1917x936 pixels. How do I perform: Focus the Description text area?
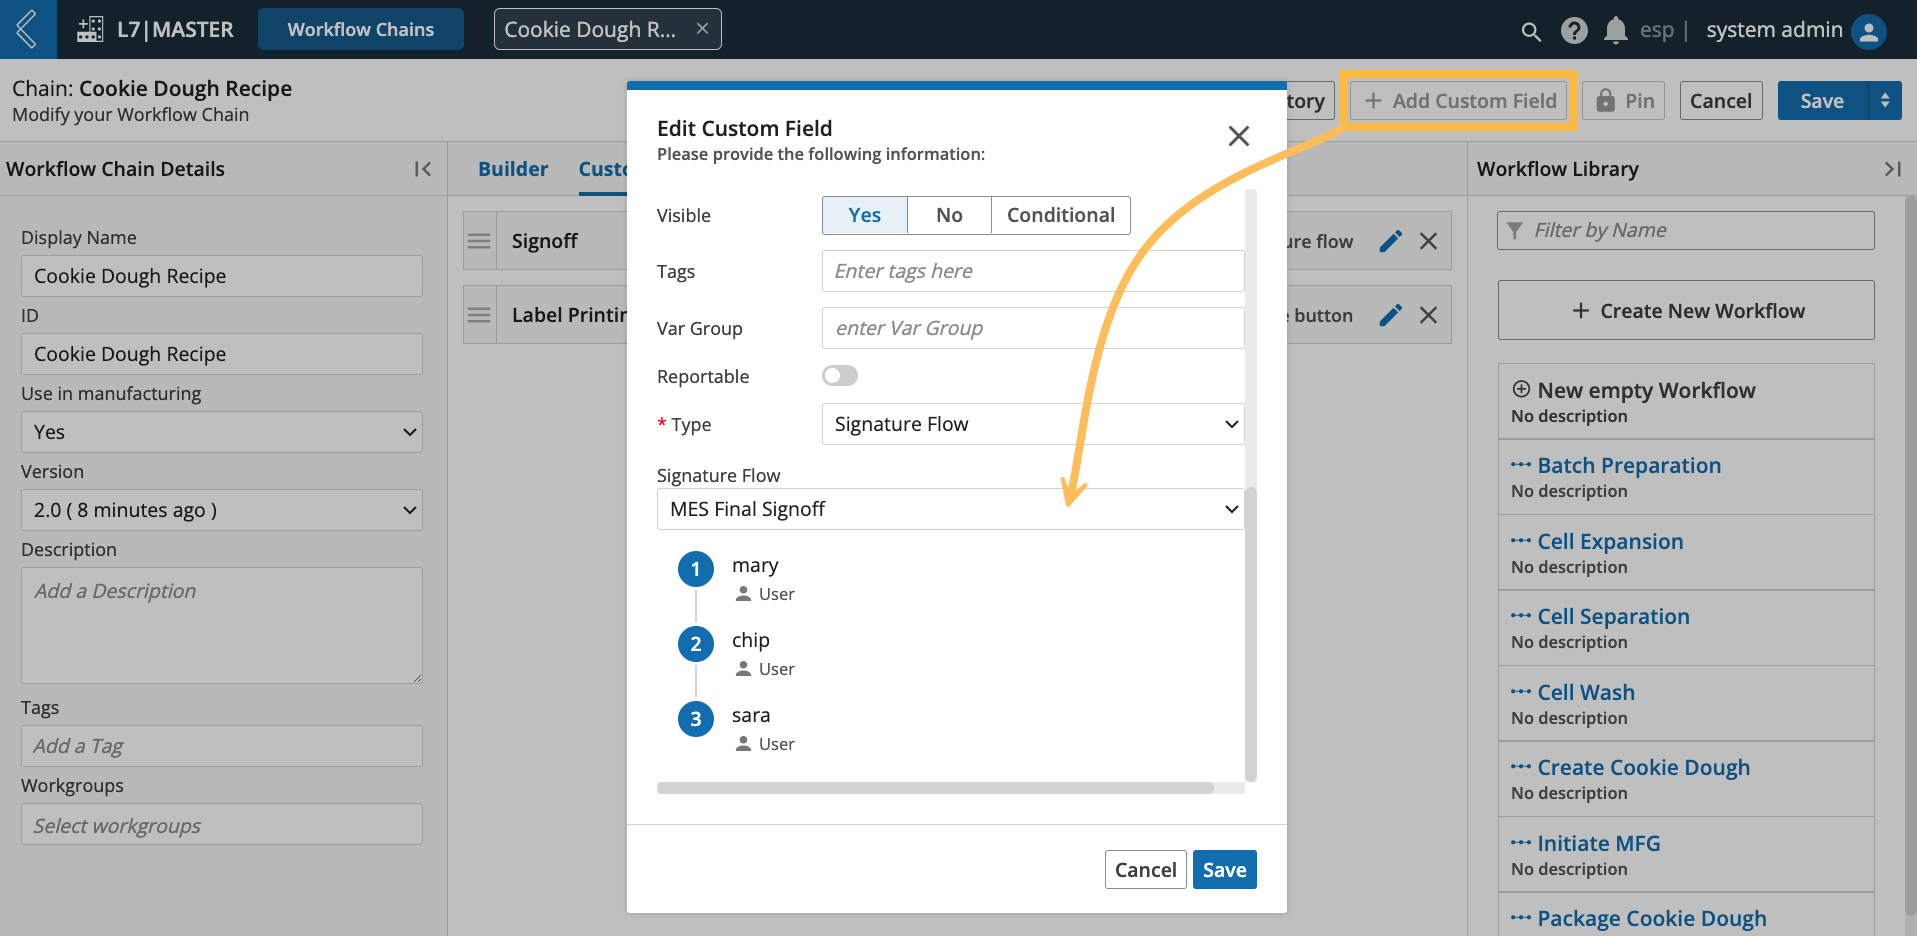(x=222, y=626)
